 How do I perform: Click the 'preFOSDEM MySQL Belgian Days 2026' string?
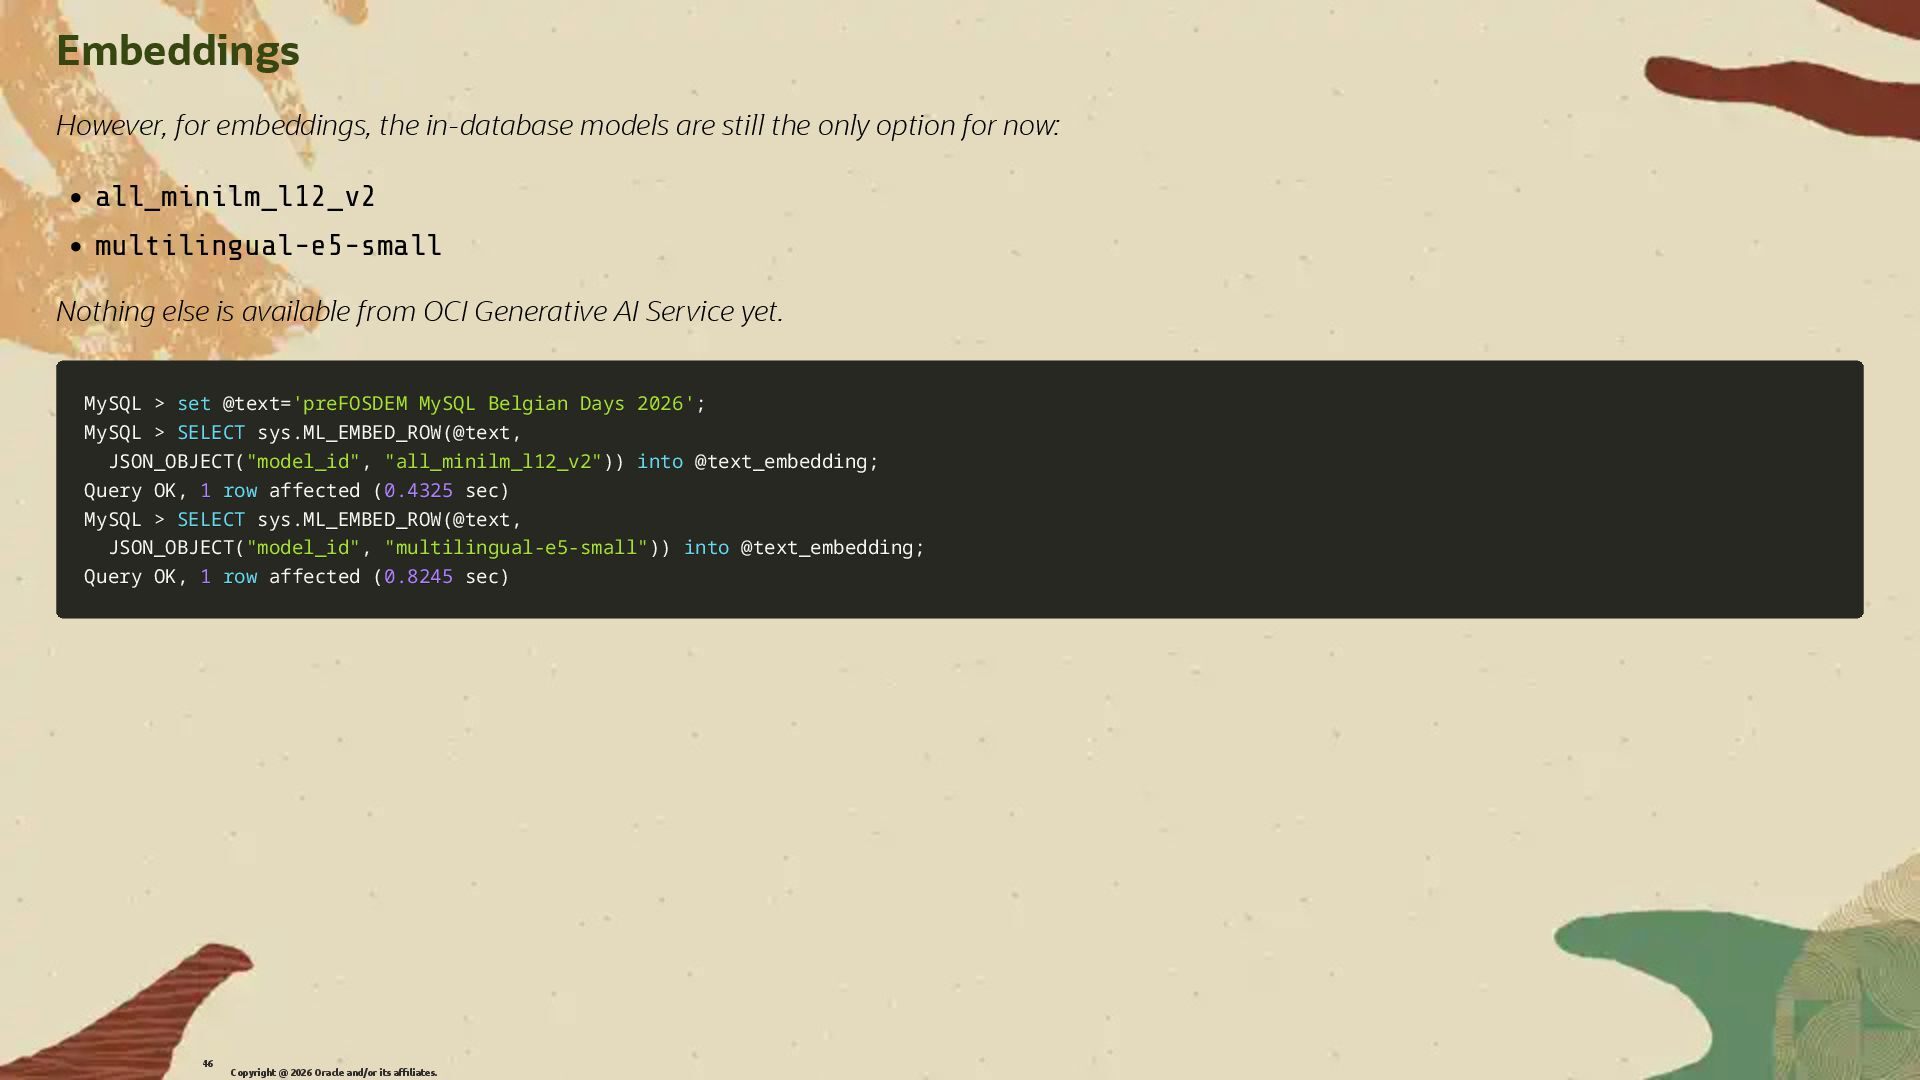pos(493,404)
